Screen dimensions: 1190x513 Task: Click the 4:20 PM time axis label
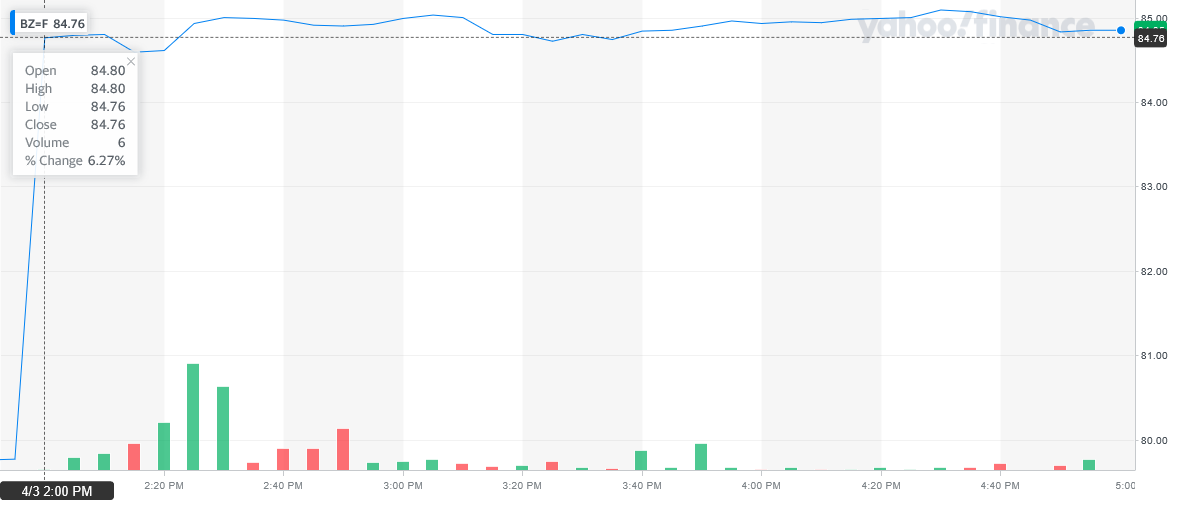[881, 485]
